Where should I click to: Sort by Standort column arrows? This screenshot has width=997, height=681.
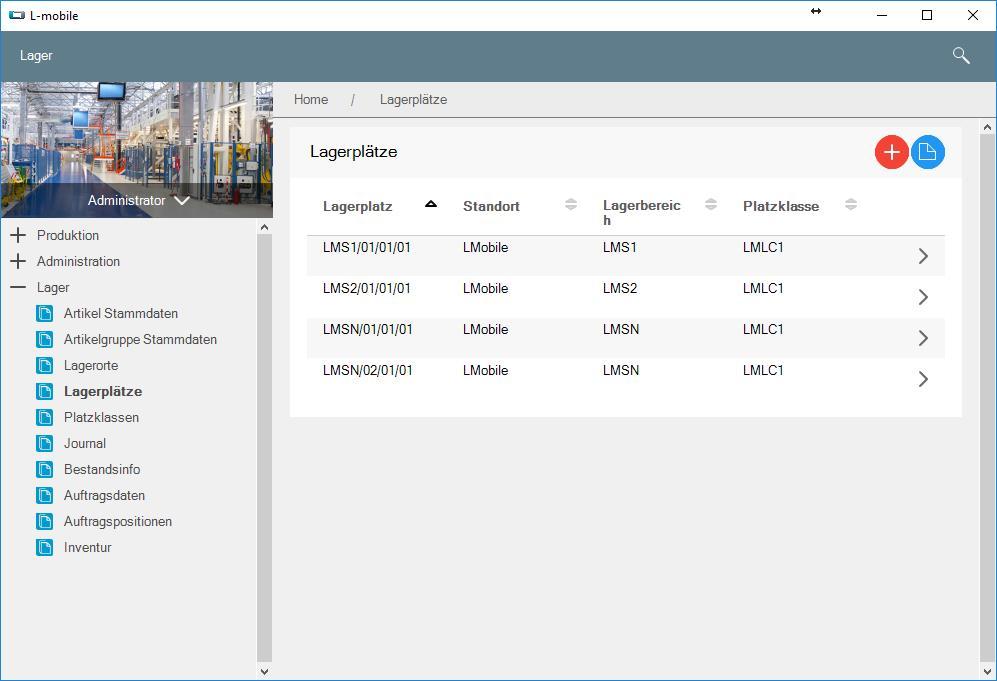point(571,204)
